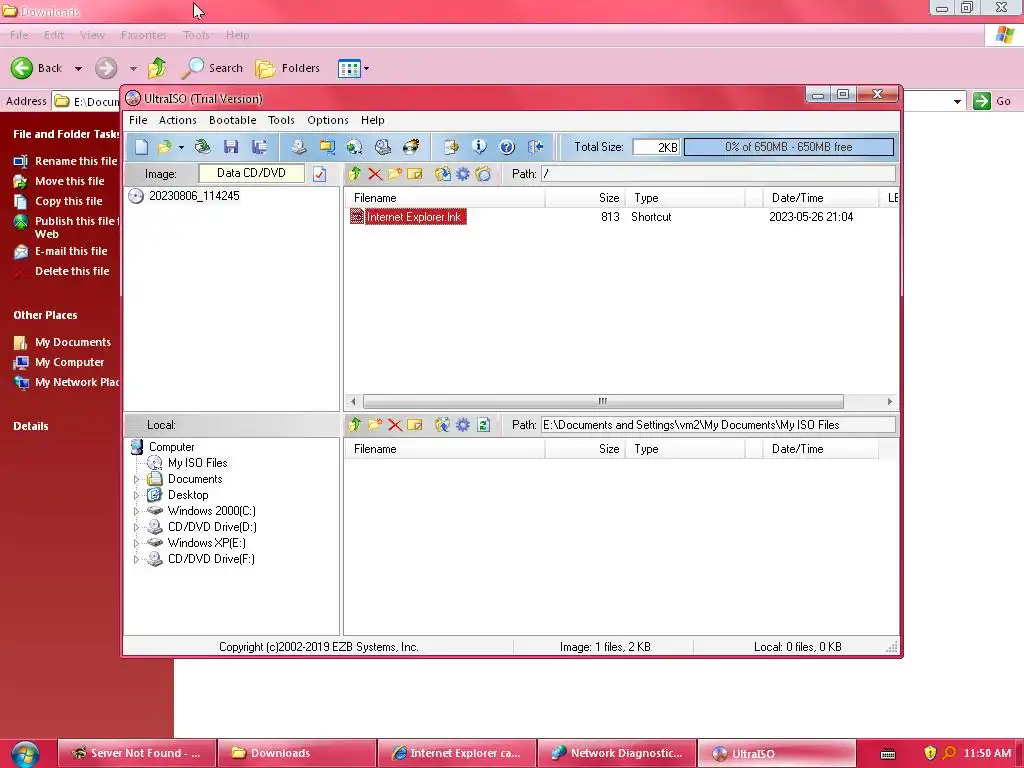Screen dimensions: 1024x768
Task: Select the Internet Explorer.lnk file
Action: 414,217
